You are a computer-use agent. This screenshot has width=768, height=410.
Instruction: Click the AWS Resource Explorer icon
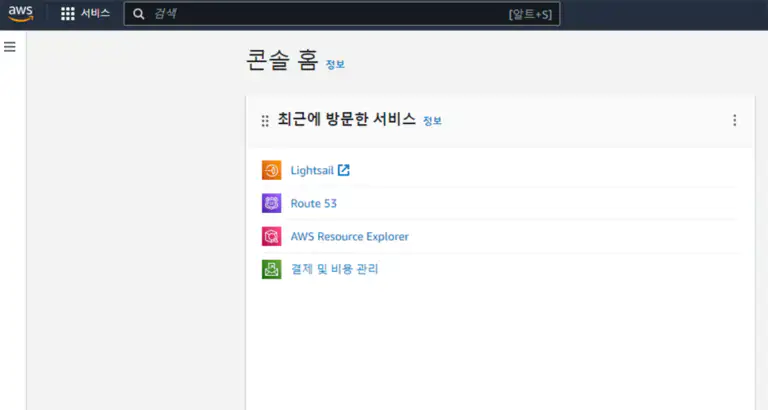271,236
